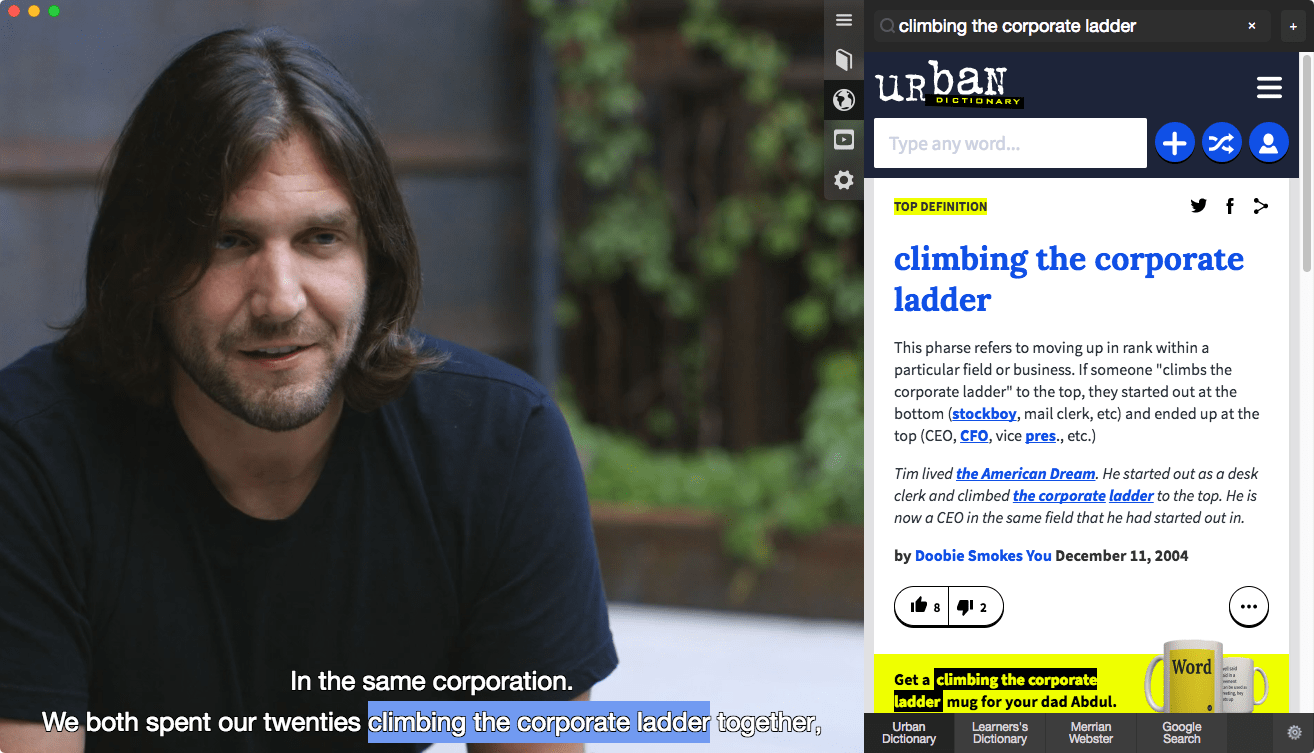Upvote the definition with thumbs up
This screenshot has height=753, width=1314.
pos(922,606)
